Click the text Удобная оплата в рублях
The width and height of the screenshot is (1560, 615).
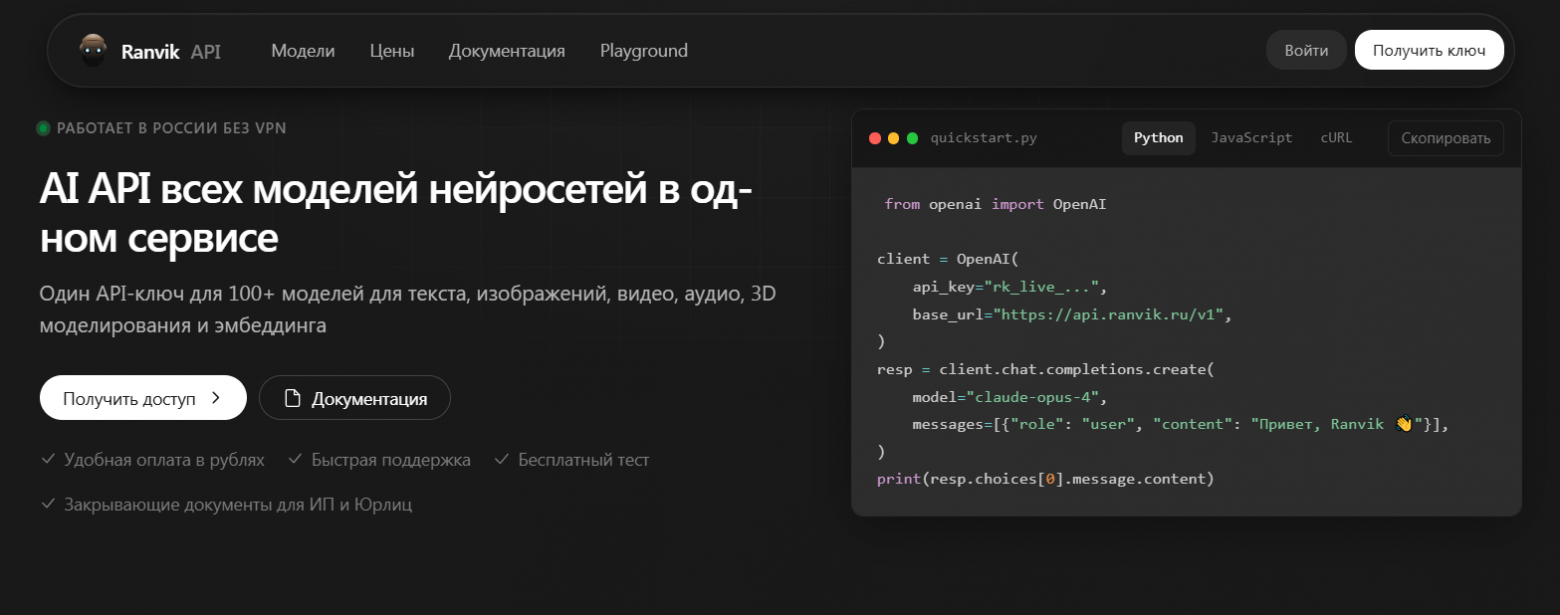pos(164,460)
